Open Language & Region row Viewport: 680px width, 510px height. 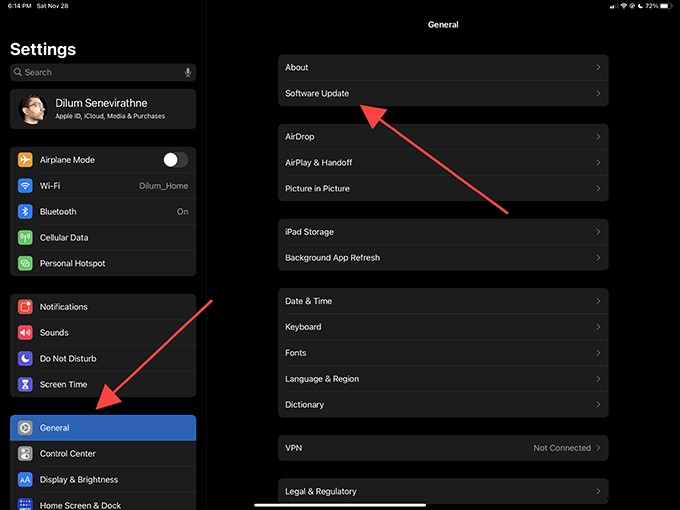[443, 379]
